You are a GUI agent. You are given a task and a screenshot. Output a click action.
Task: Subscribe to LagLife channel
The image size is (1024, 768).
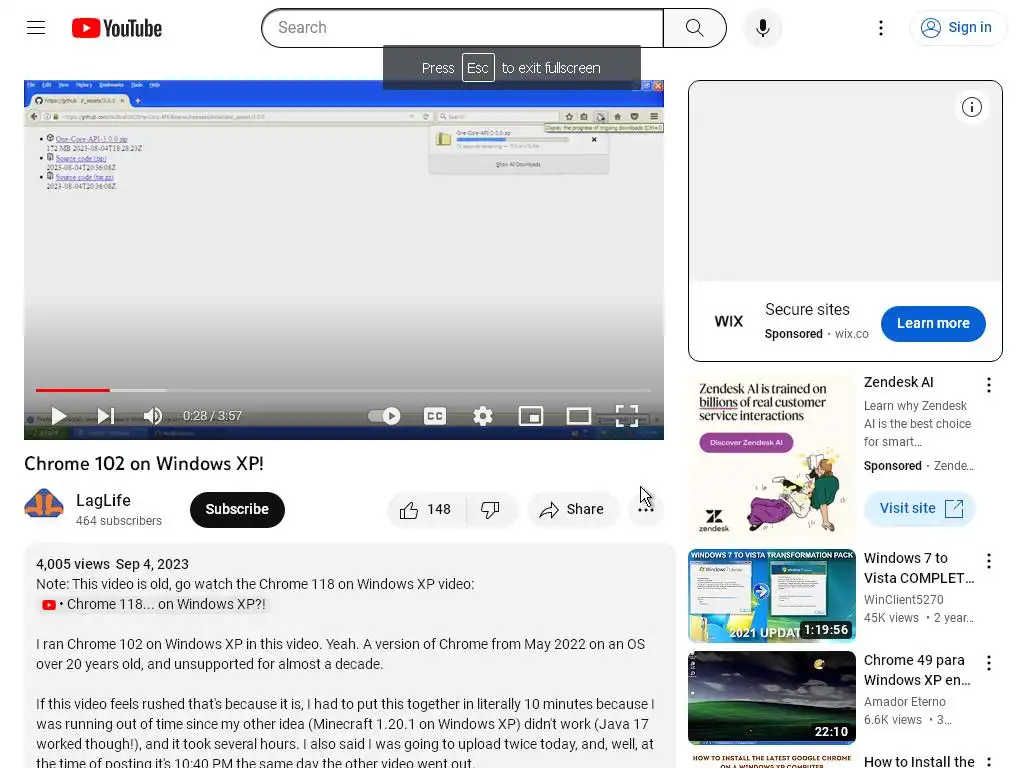click(237, 509)
